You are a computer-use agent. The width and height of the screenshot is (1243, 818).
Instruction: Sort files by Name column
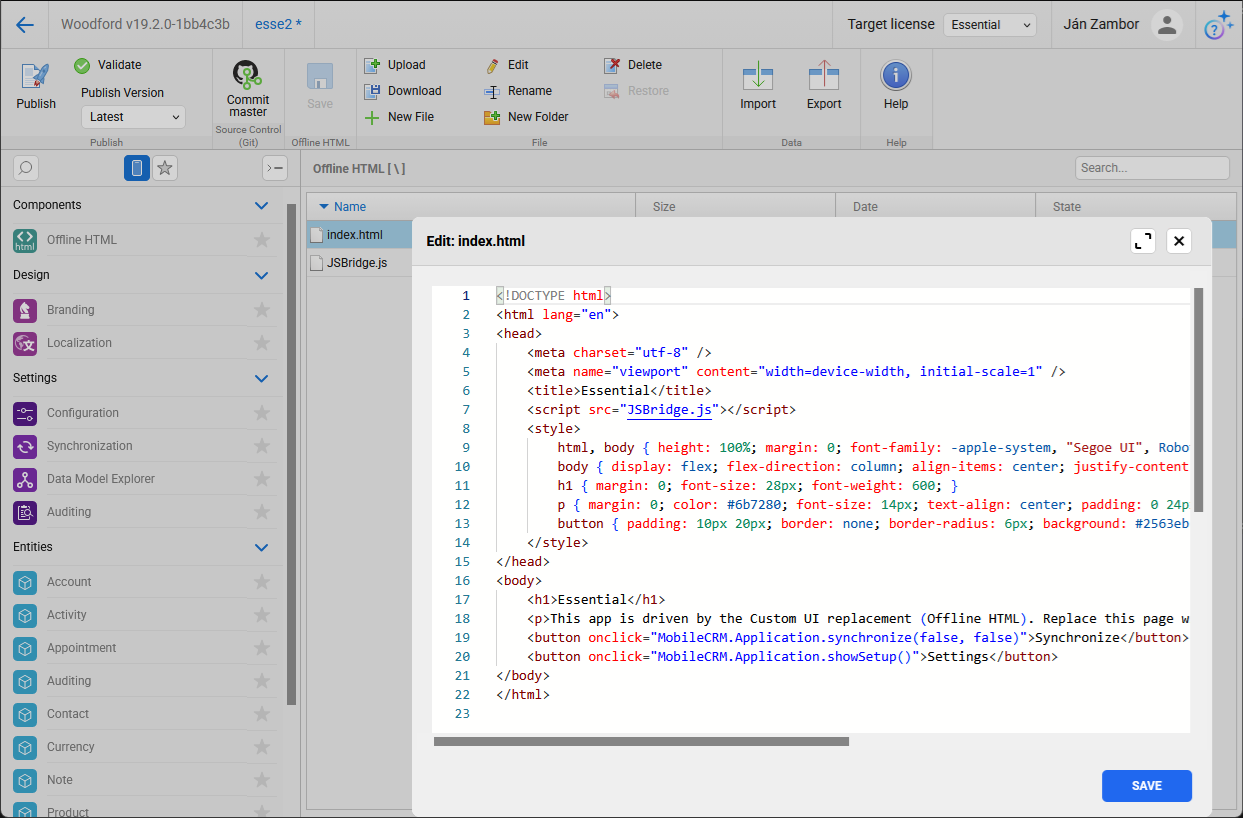(x=471, y=207)
